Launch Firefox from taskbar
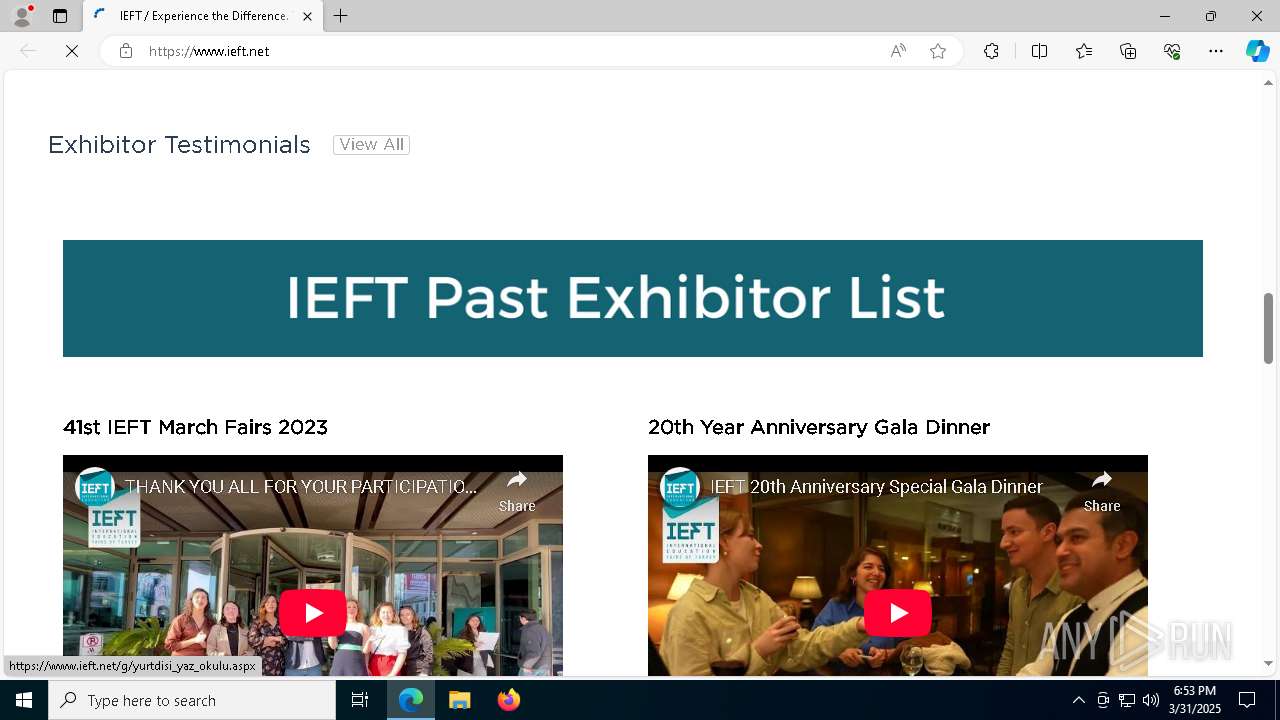Screen dimensions: 1280x720 point(508,700)
